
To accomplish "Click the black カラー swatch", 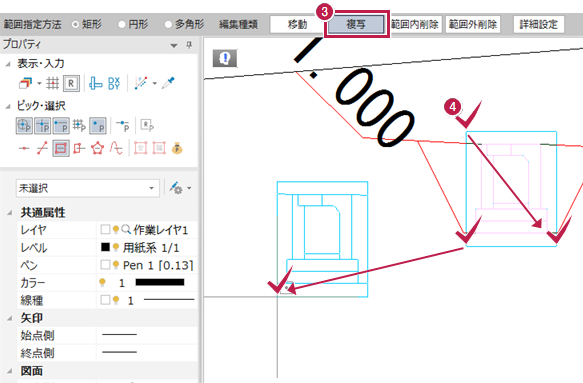I will (x=160, y=283).
